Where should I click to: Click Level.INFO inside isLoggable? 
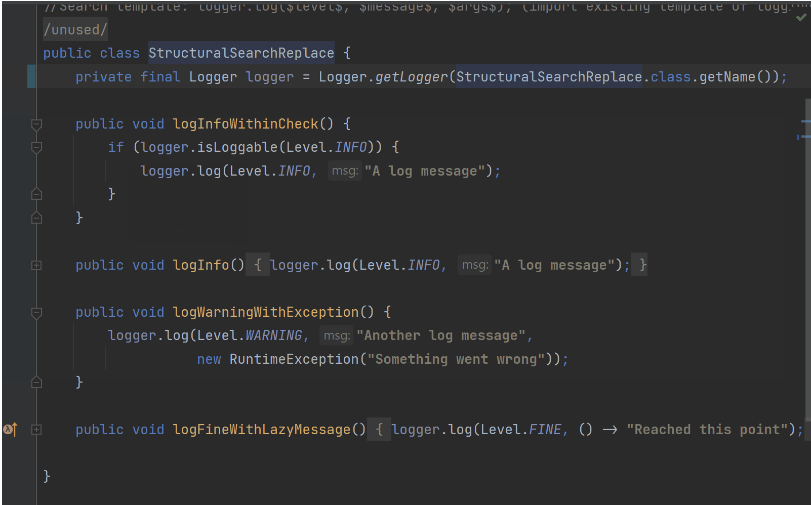coord(326,147)
